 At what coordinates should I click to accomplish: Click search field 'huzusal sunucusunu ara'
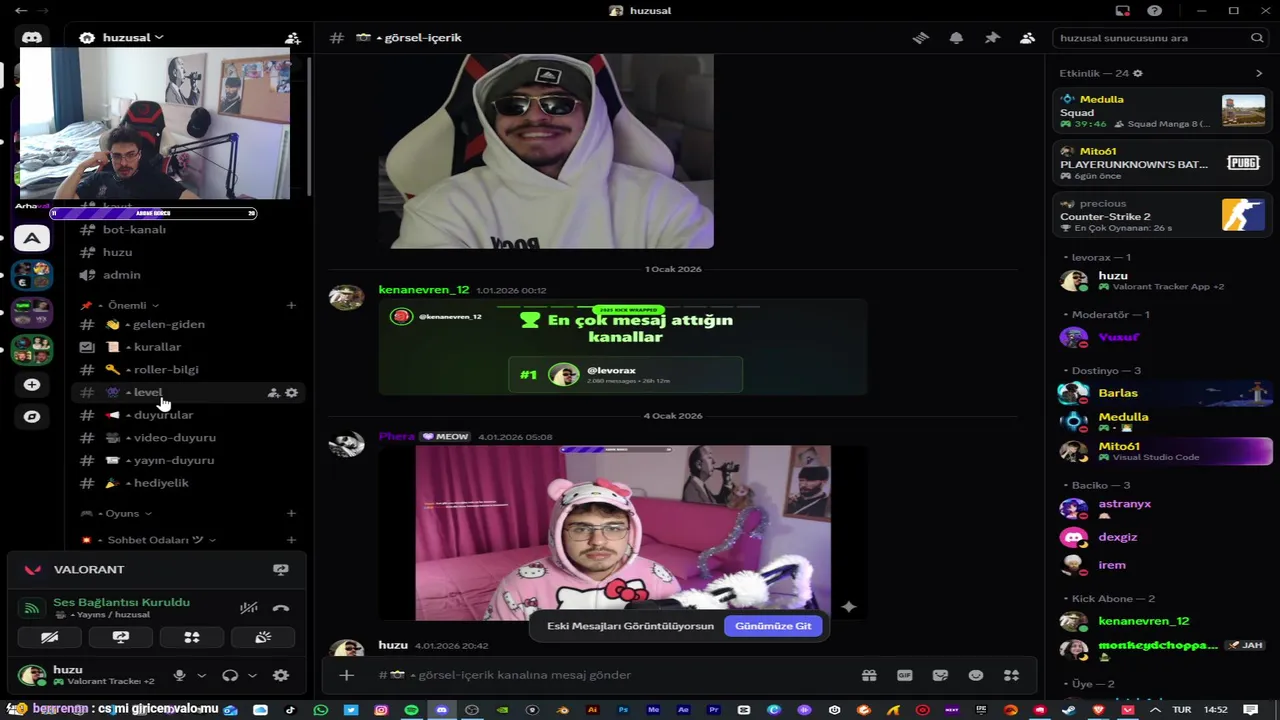[1160, 38]
